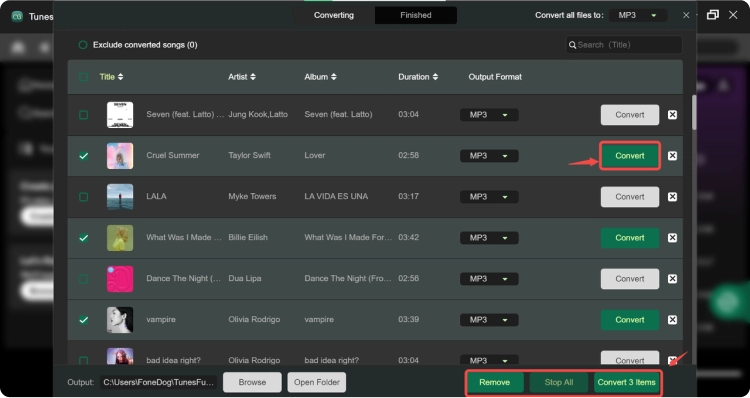Remove What Was I Made For row X icon
The height and width of the screenshot is (398, 750).
point(672,238)
